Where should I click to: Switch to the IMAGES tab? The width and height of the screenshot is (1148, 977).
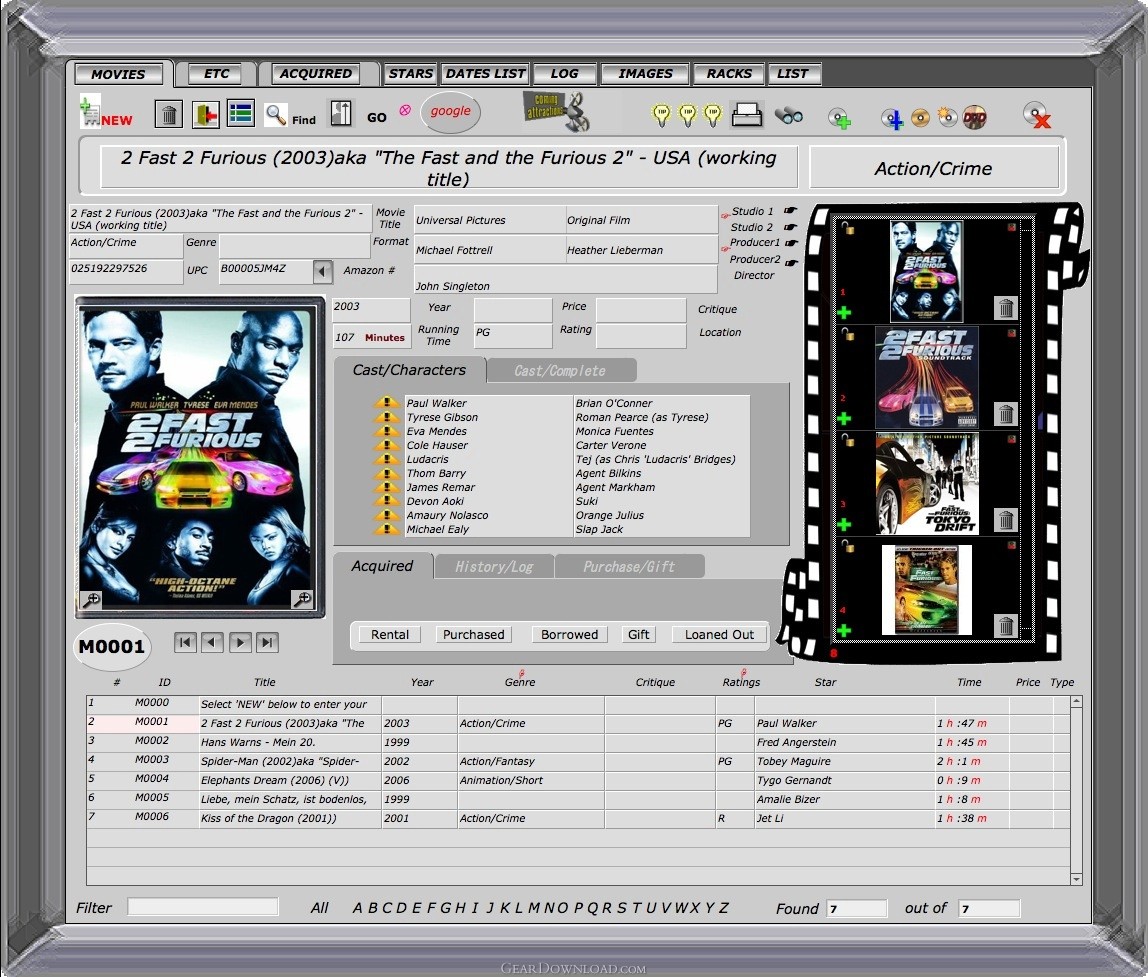pos(645,73)
